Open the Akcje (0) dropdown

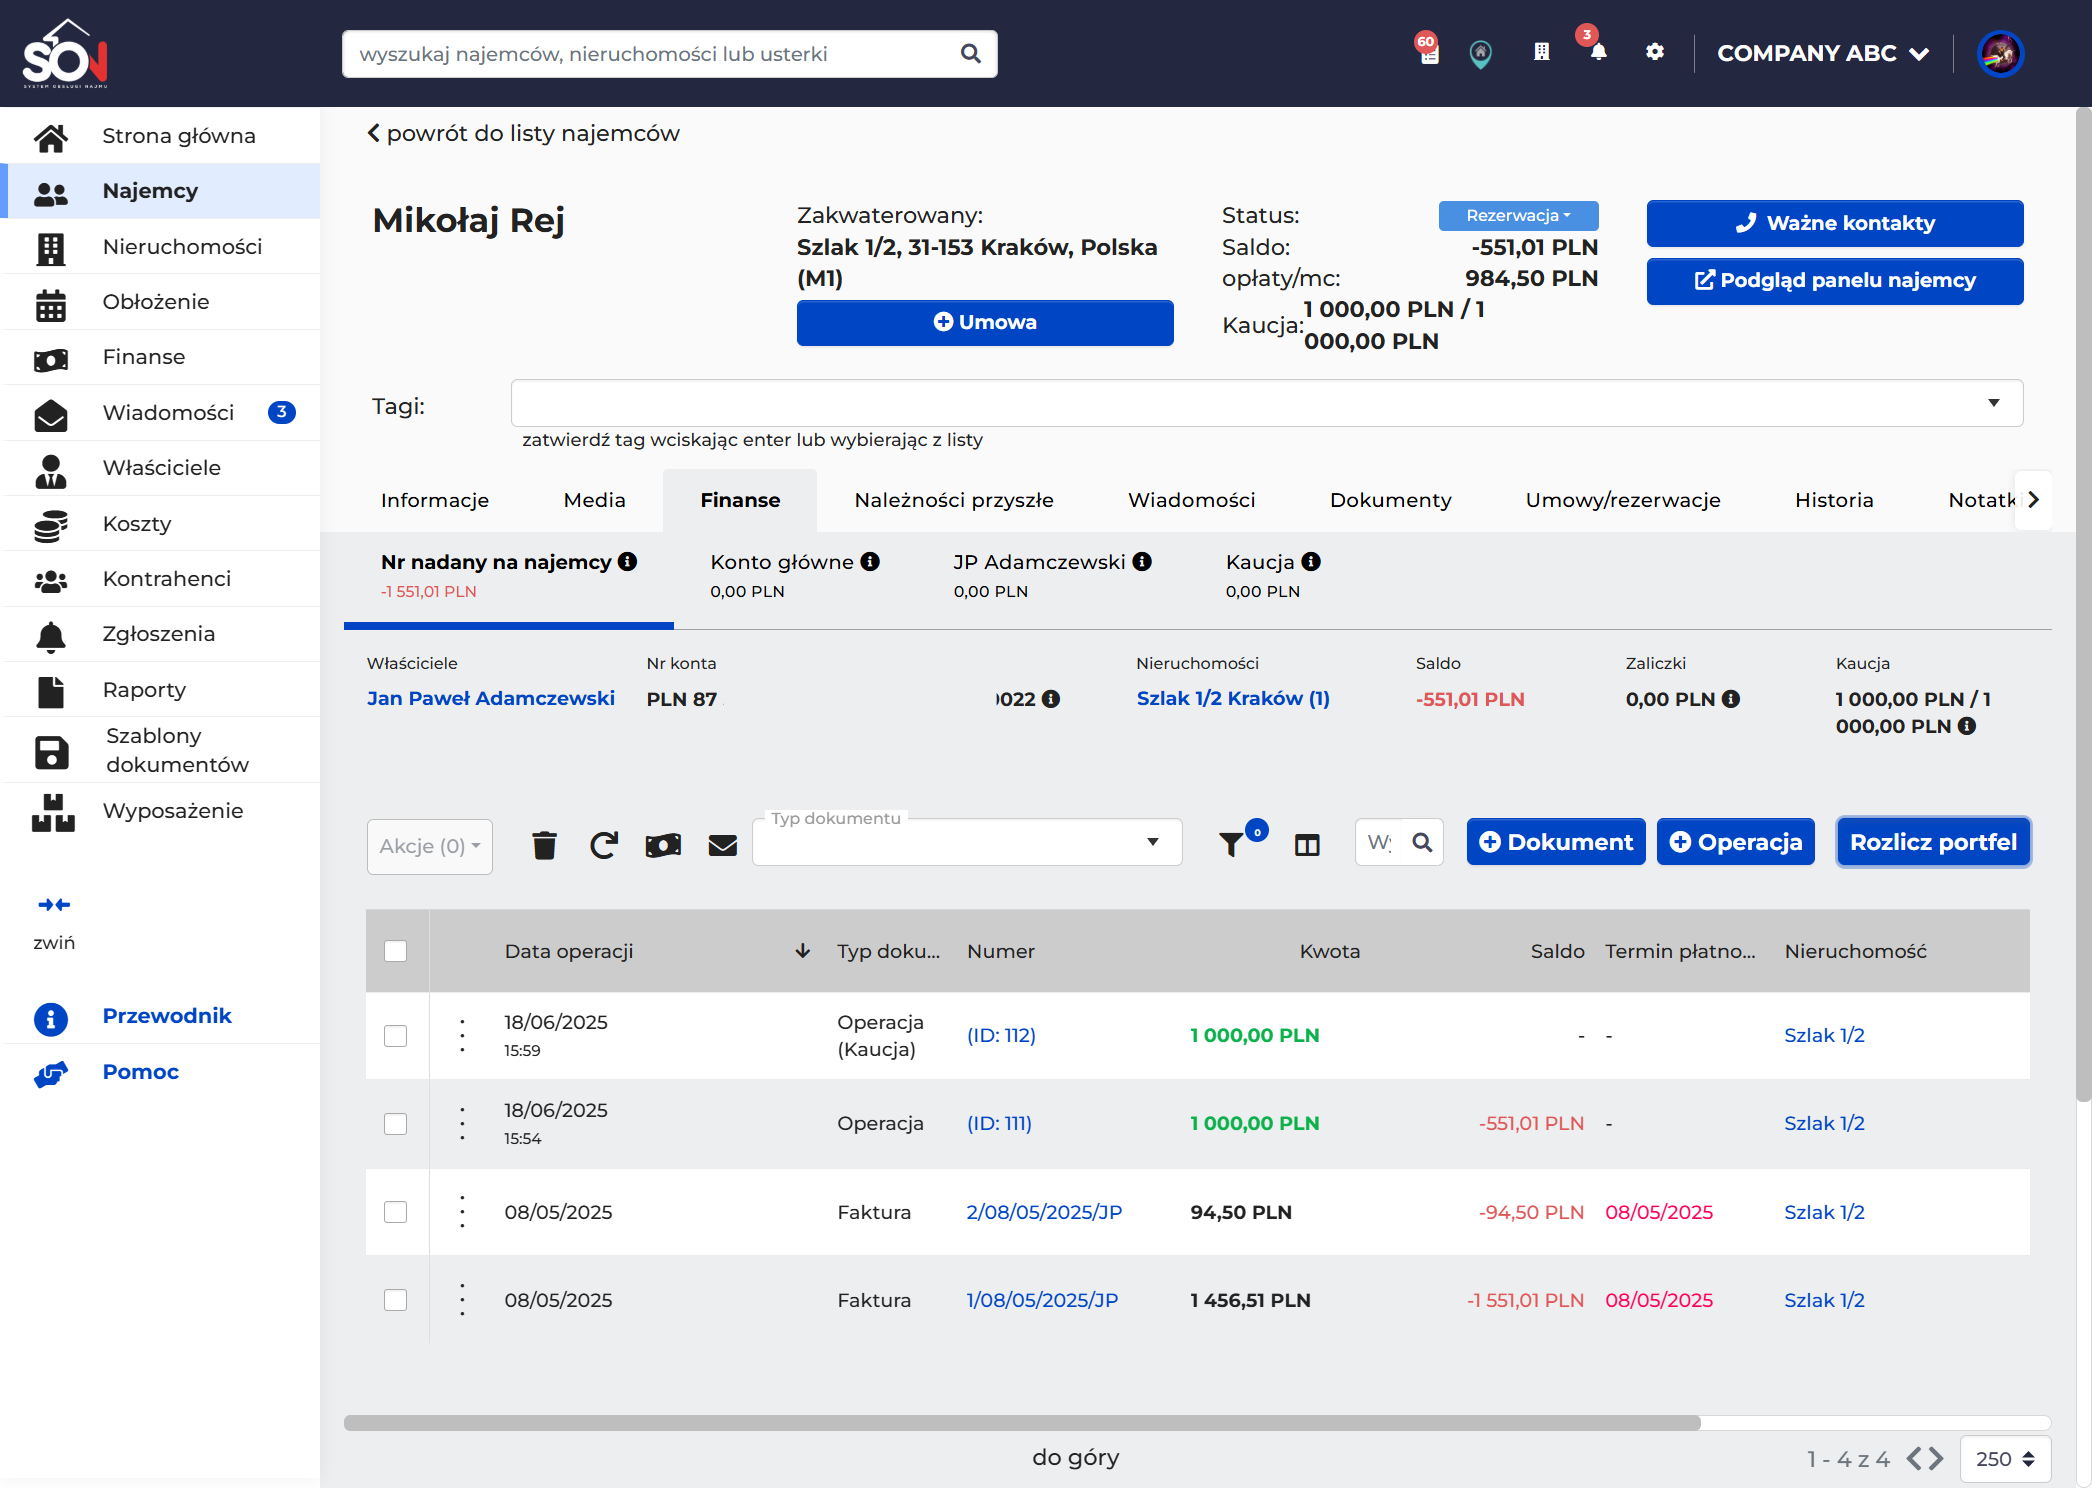pyautogui.click(x=430, y=847)
